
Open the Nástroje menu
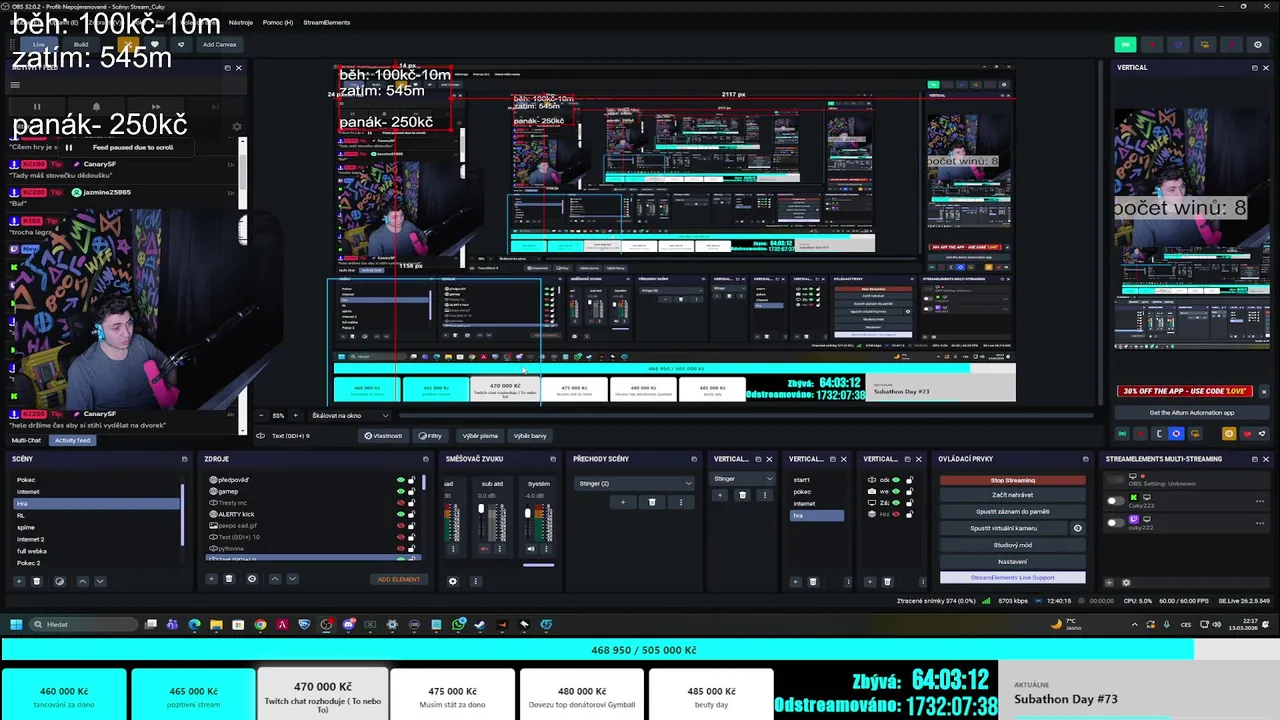[x=241, y=22]
